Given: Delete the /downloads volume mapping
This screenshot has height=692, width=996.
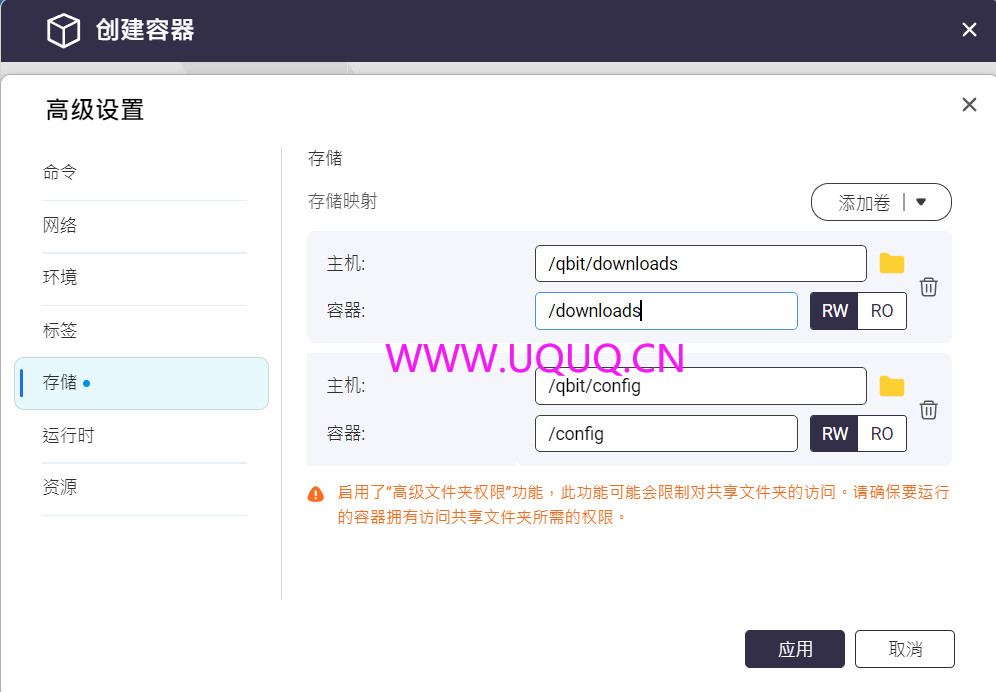Looking at the screenshot, I should point(928,287).
